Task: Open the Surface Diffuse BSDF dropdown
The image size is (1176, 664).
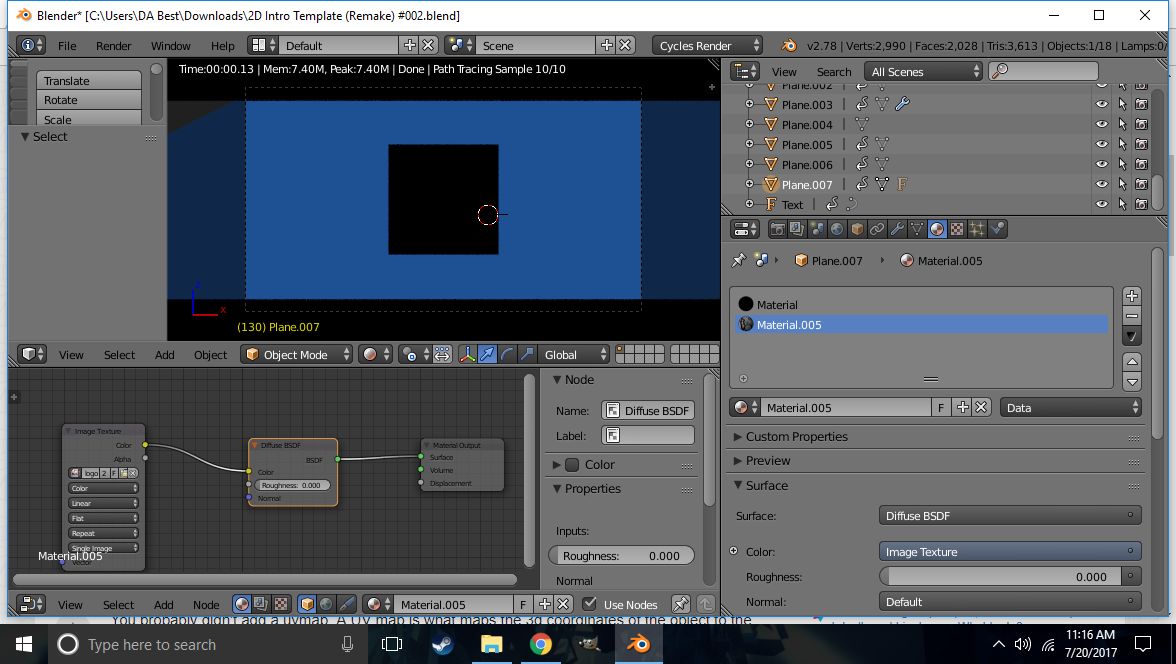Action: click(x=1010, y=515)
